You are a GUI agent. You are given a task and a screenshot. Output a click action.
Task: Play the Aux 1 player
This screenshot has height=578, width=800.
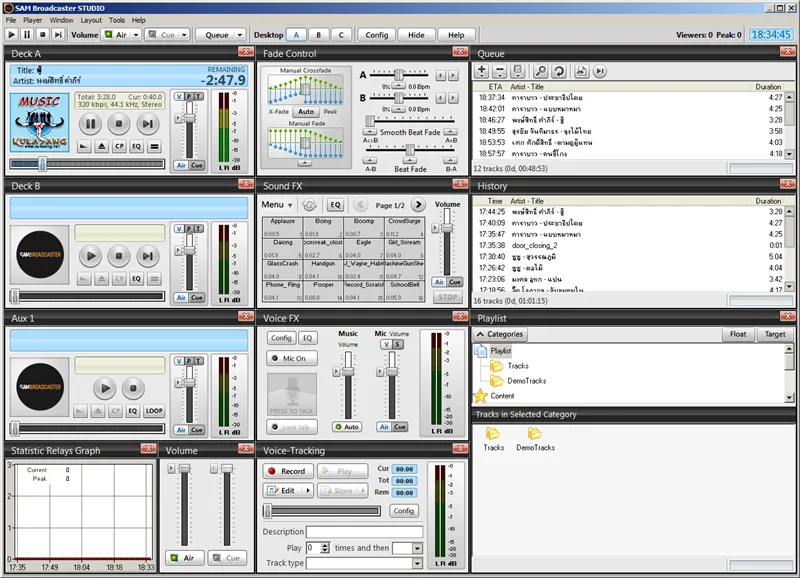pyautogui.click(x=105, y=388)
